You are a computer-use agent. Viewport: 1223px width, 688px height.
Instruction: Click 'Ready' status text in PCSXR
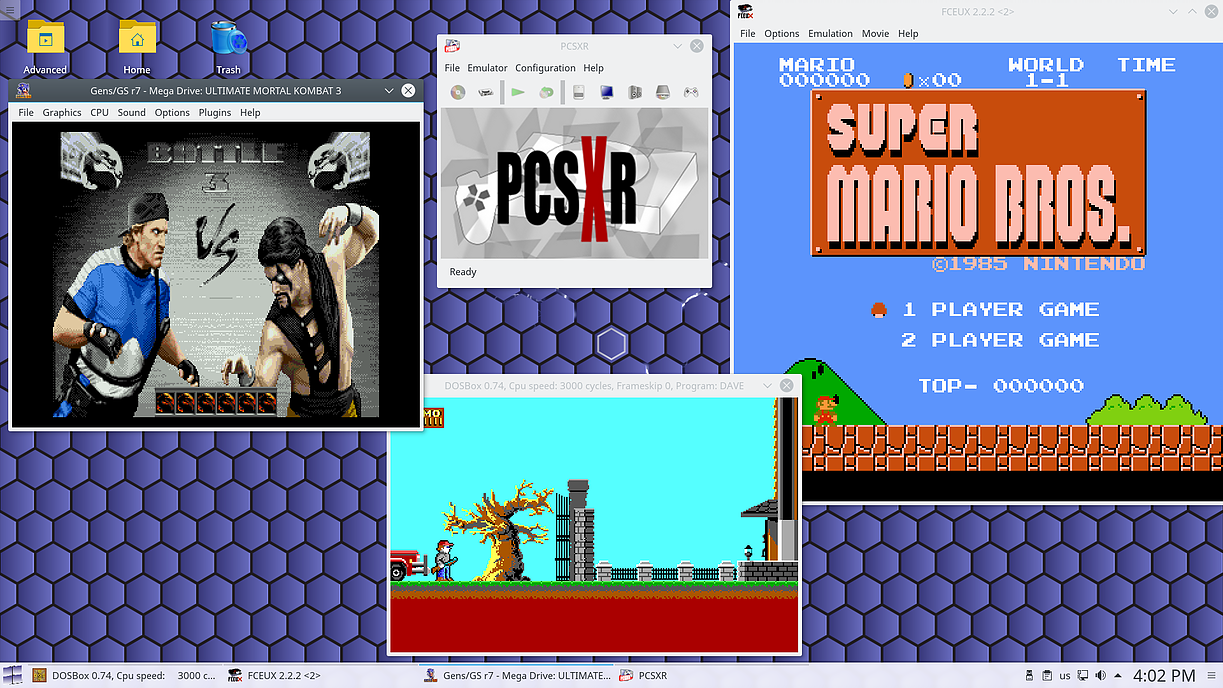point(463,272)
